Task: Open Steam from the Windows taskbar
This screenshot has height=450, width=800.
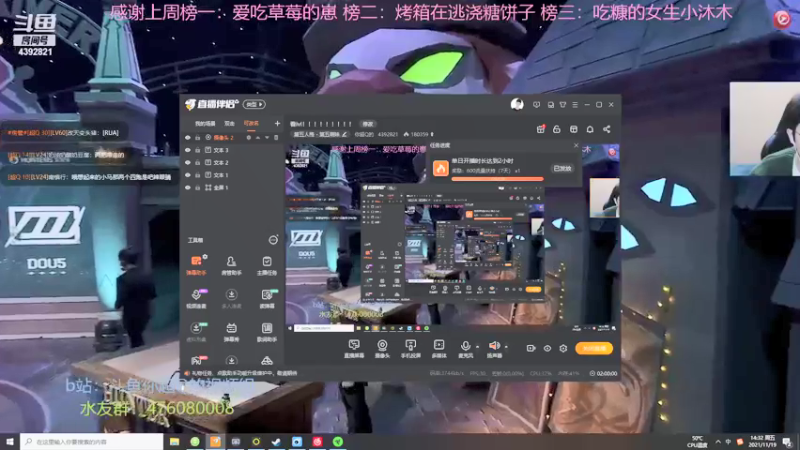Action: 277,441
